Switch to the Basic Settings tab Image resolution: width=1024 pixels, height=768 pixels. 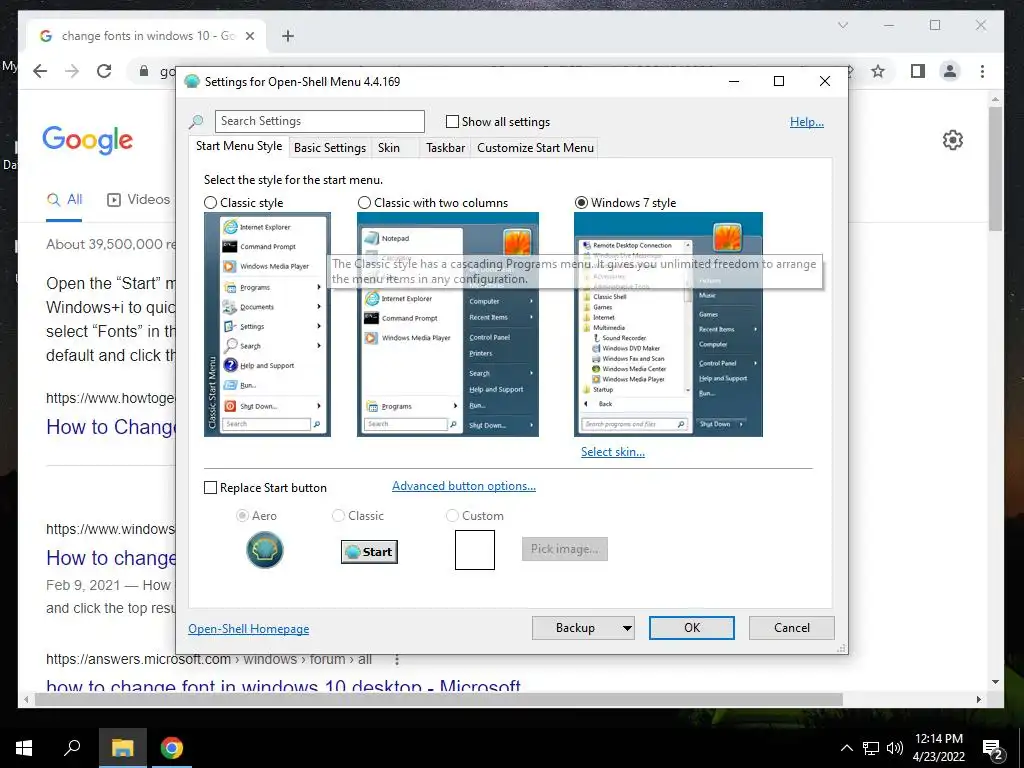click(x=330, y=148)
